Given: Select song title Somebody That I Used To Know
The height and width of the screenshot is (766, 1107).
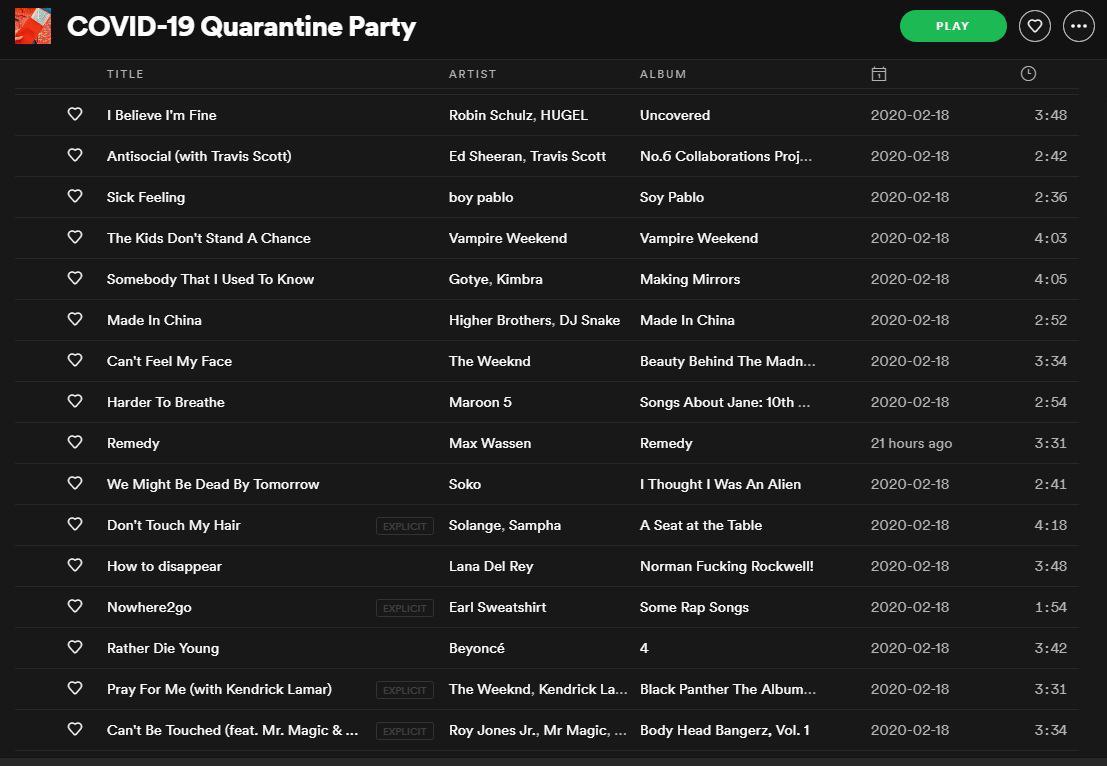Looking at the screenshot, I should [x=210, y=280].
